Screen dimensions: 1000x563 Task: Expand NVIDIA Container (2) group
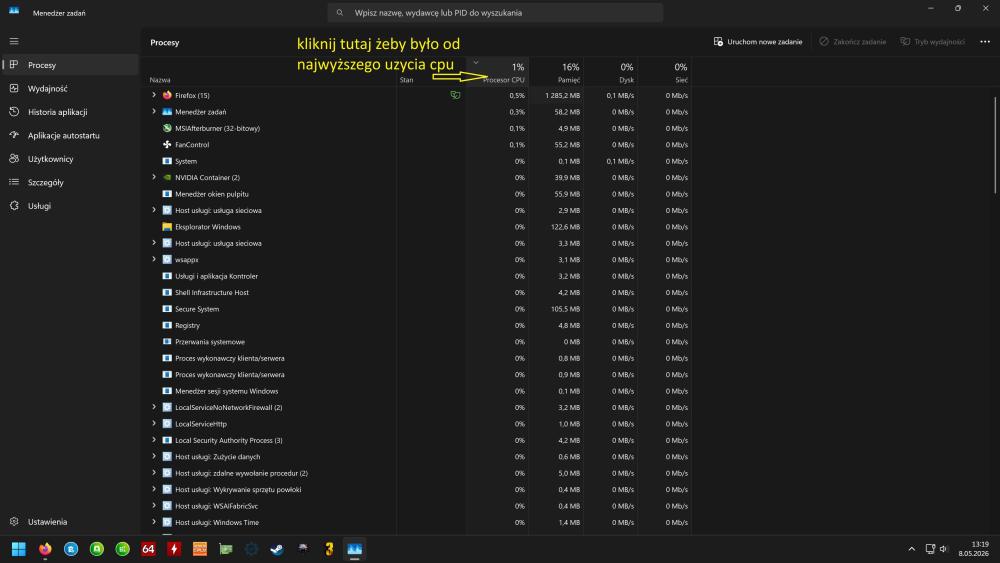point(154,177)
